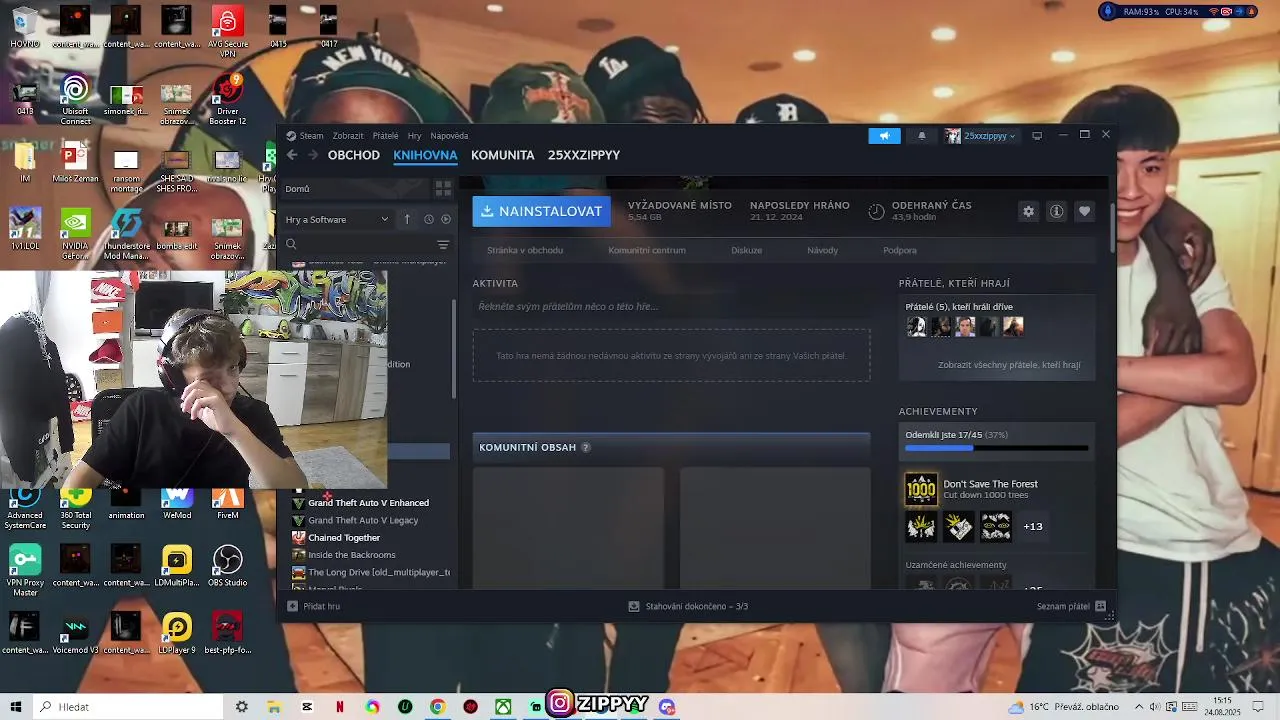Open Stránka v obchodě link

click(525, 250)
